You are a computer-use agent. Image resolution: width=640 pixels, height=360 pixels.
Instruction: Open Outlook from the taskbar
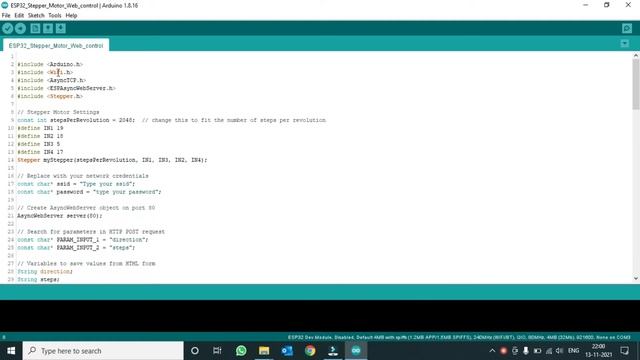click(x=287, y=351)
